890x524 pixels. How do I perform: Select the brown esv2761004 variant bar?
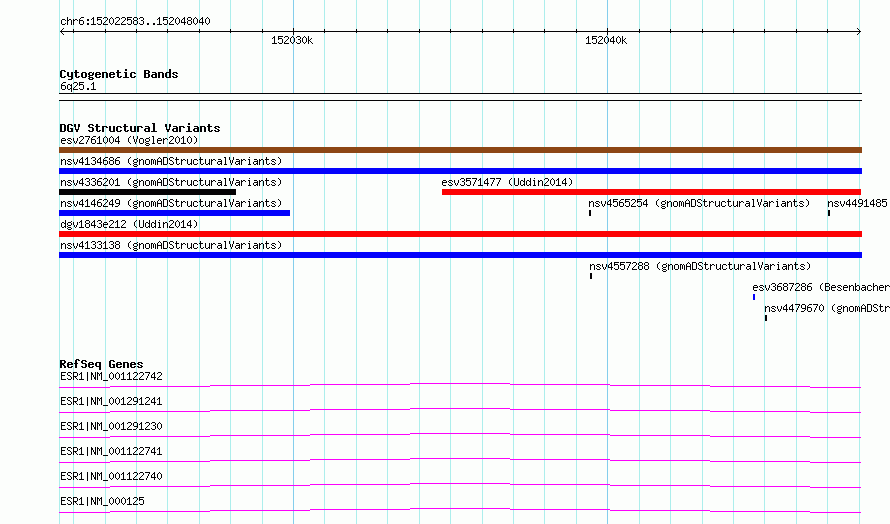460,150
